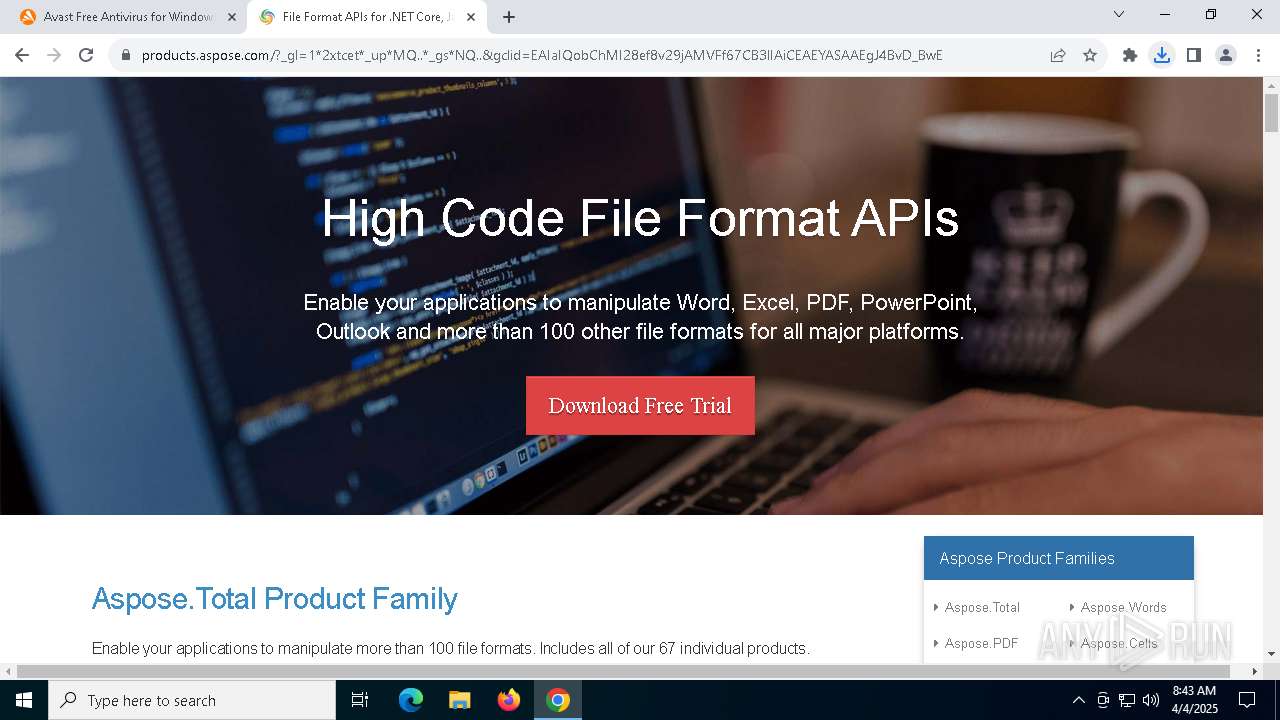Open the Extensions puzzle icon
The image size is (1280, 720).
tap(1130, 55)
